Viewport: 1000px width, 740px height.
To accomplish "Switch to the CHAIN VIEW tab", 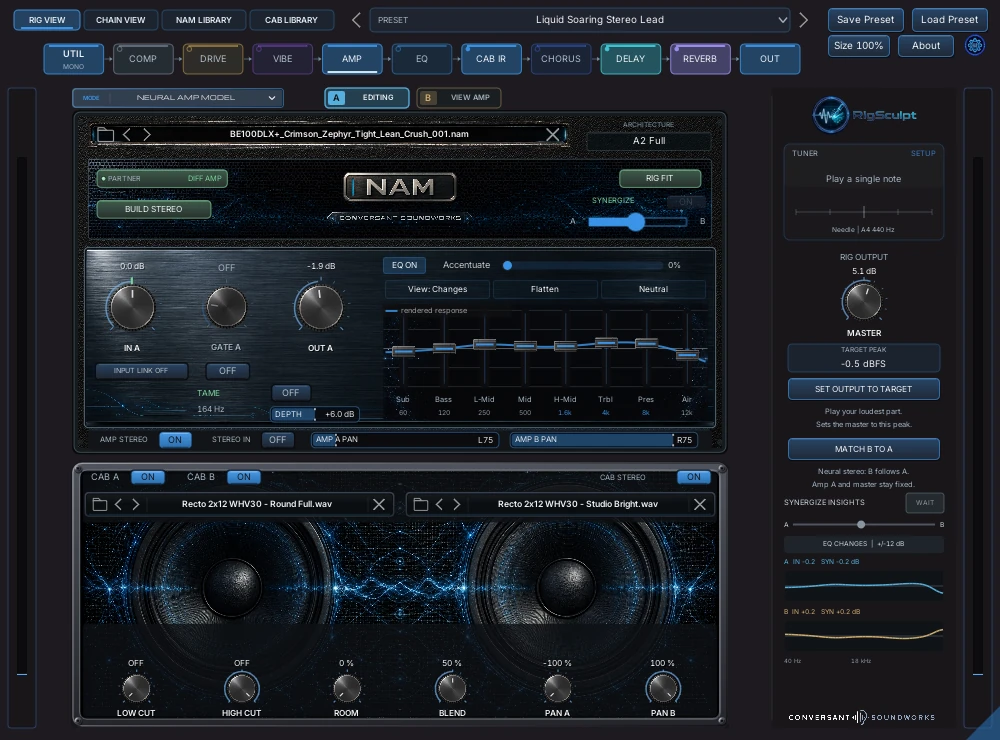I will tap(121, 20).
